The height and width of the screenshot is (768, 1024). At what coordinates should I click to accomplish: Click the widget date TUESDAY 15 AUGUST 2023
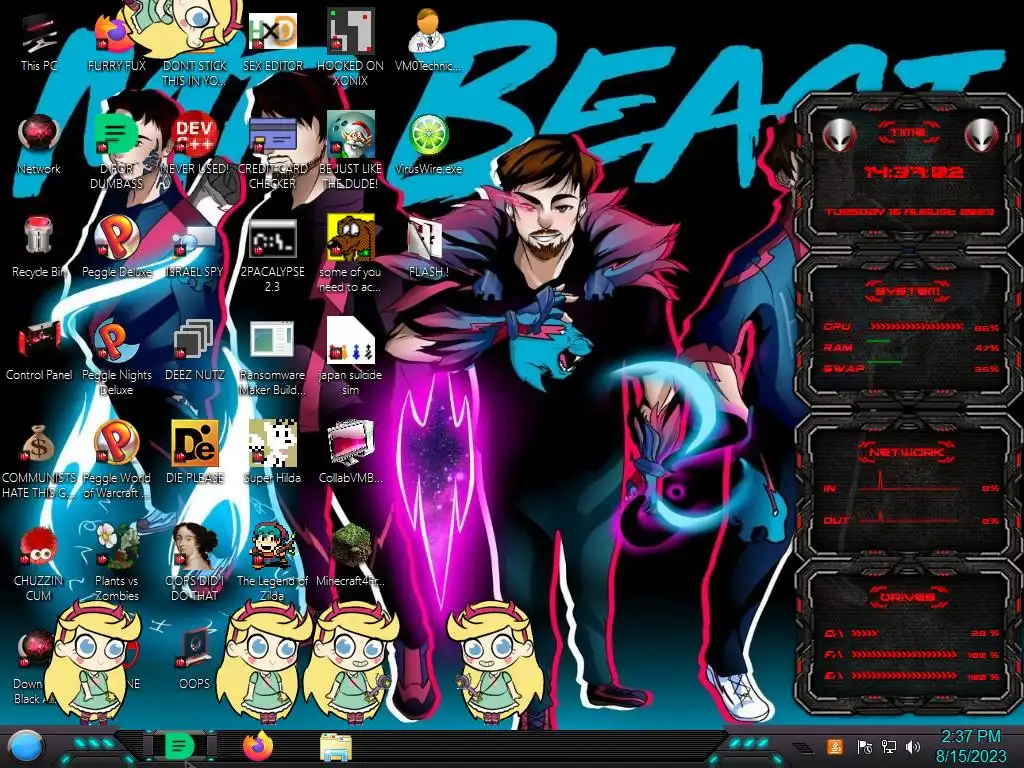pos(909,212)
